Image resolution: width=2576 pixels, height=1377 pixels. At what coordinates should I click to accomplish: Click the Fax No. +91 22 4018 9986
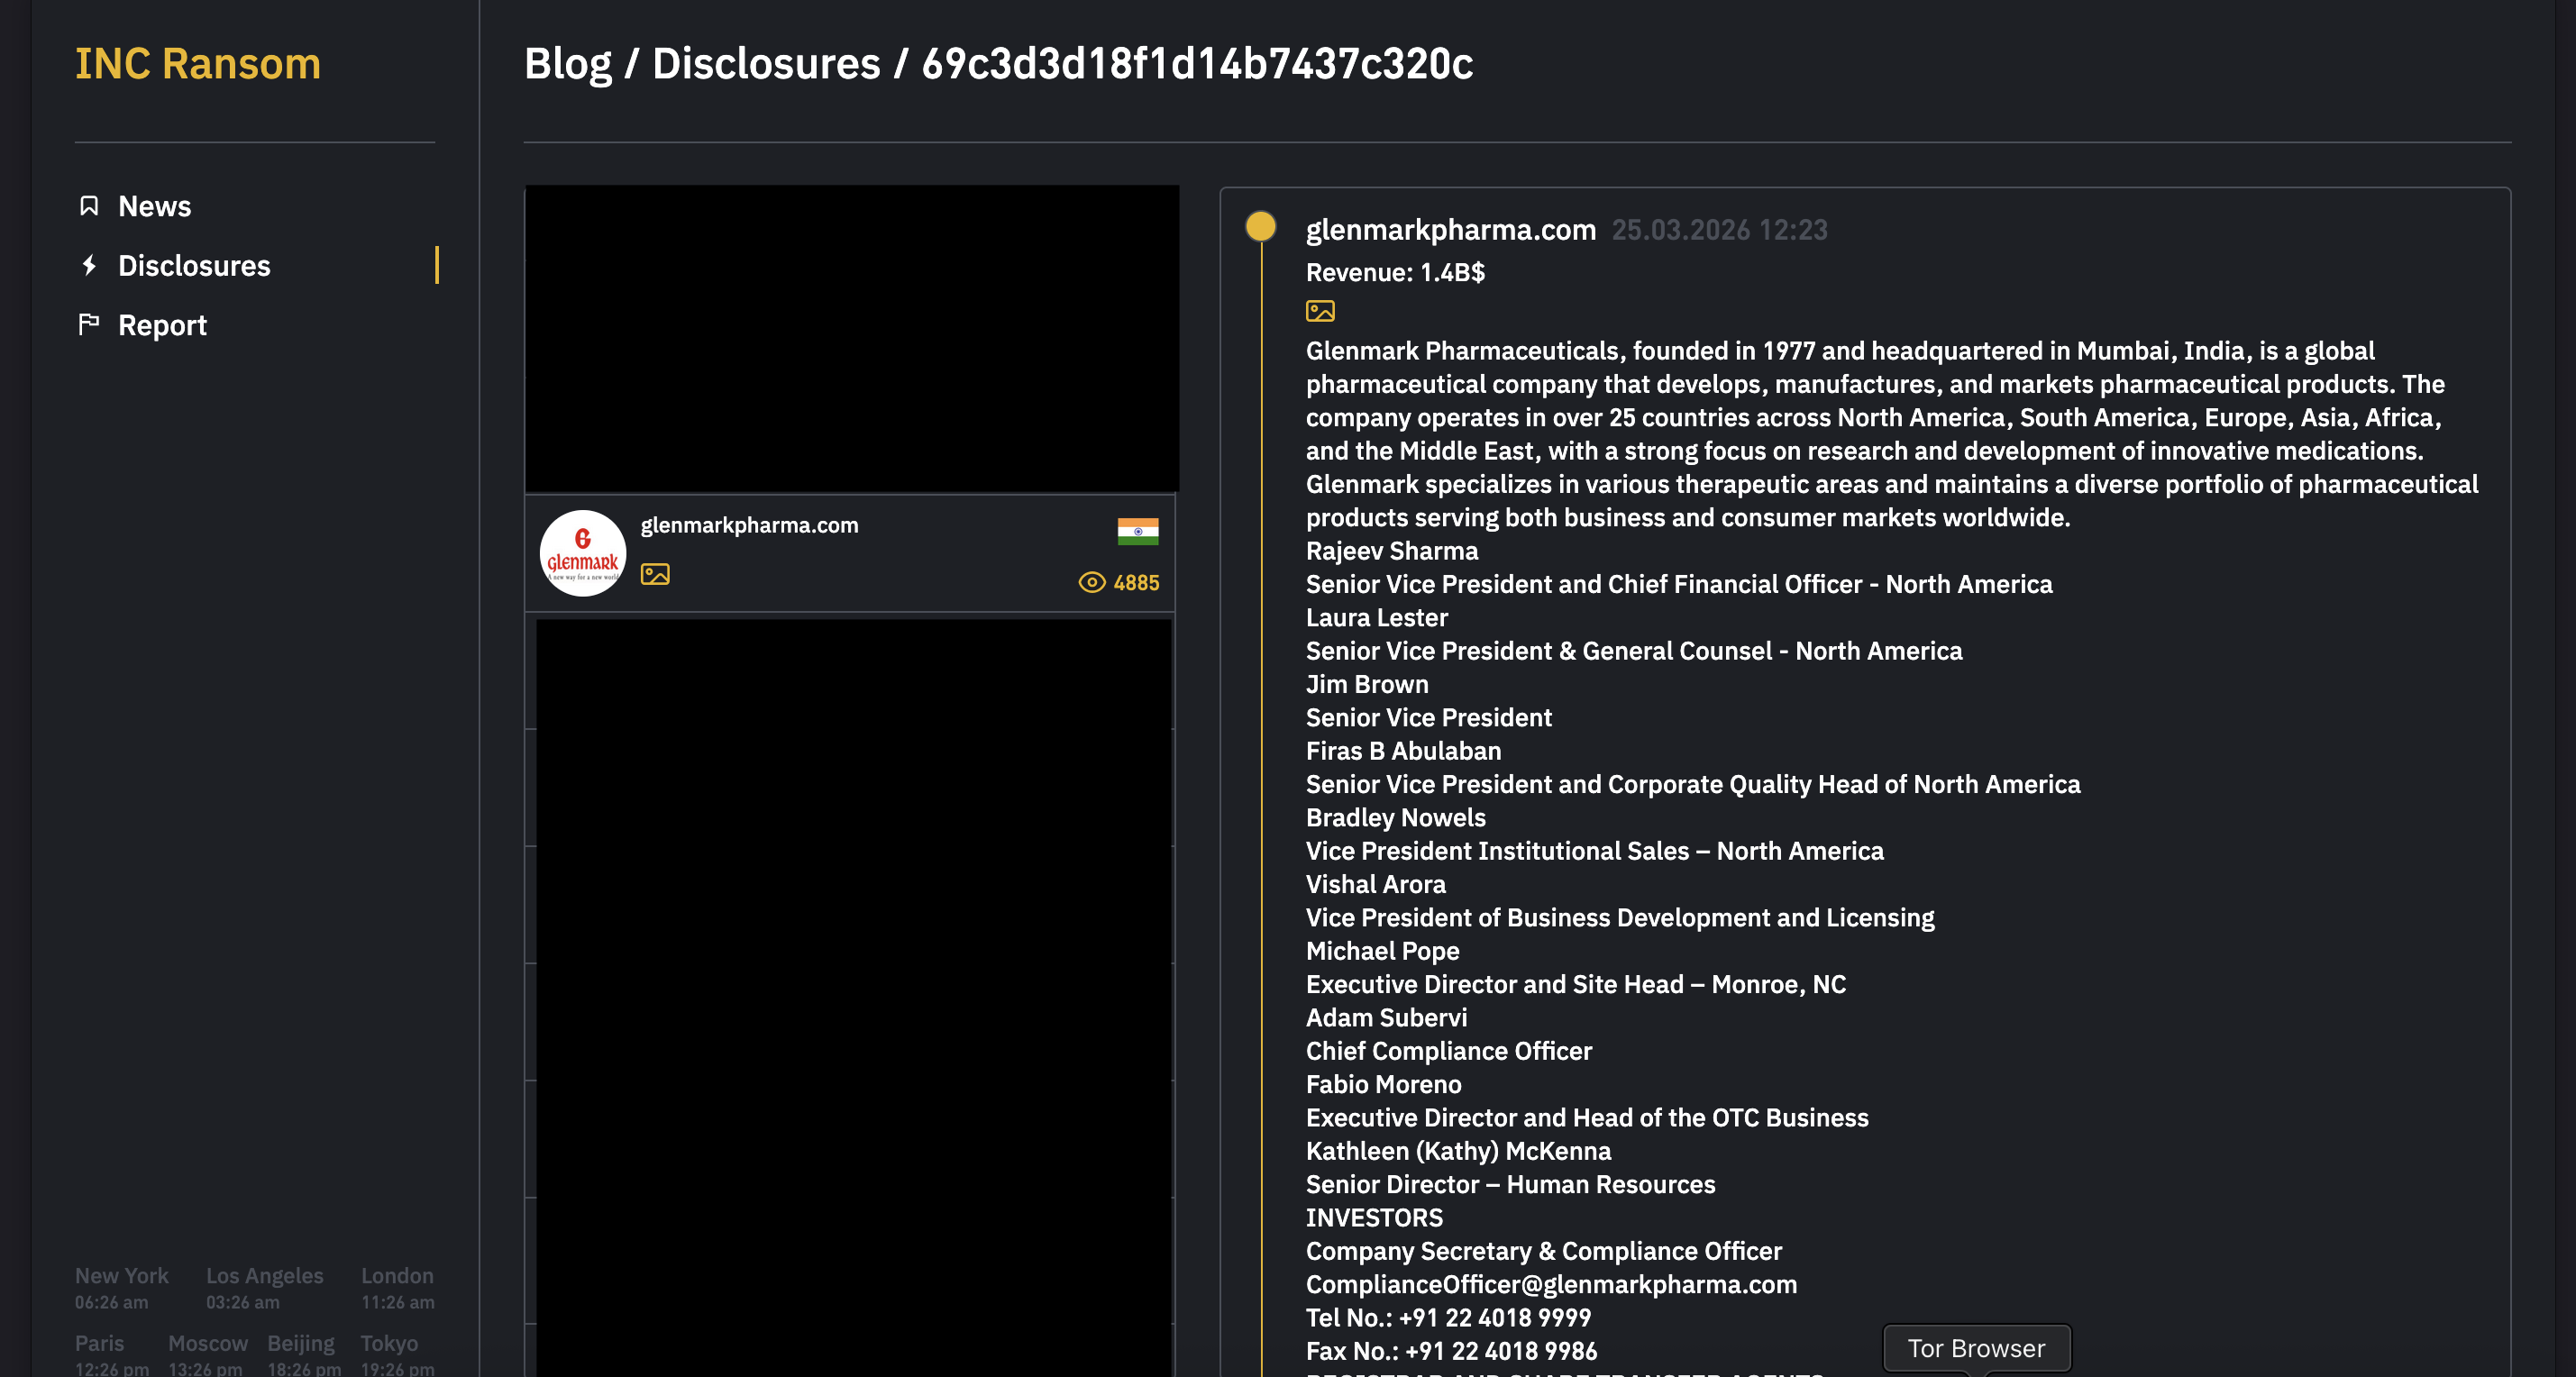[x=1452, y=1351]
